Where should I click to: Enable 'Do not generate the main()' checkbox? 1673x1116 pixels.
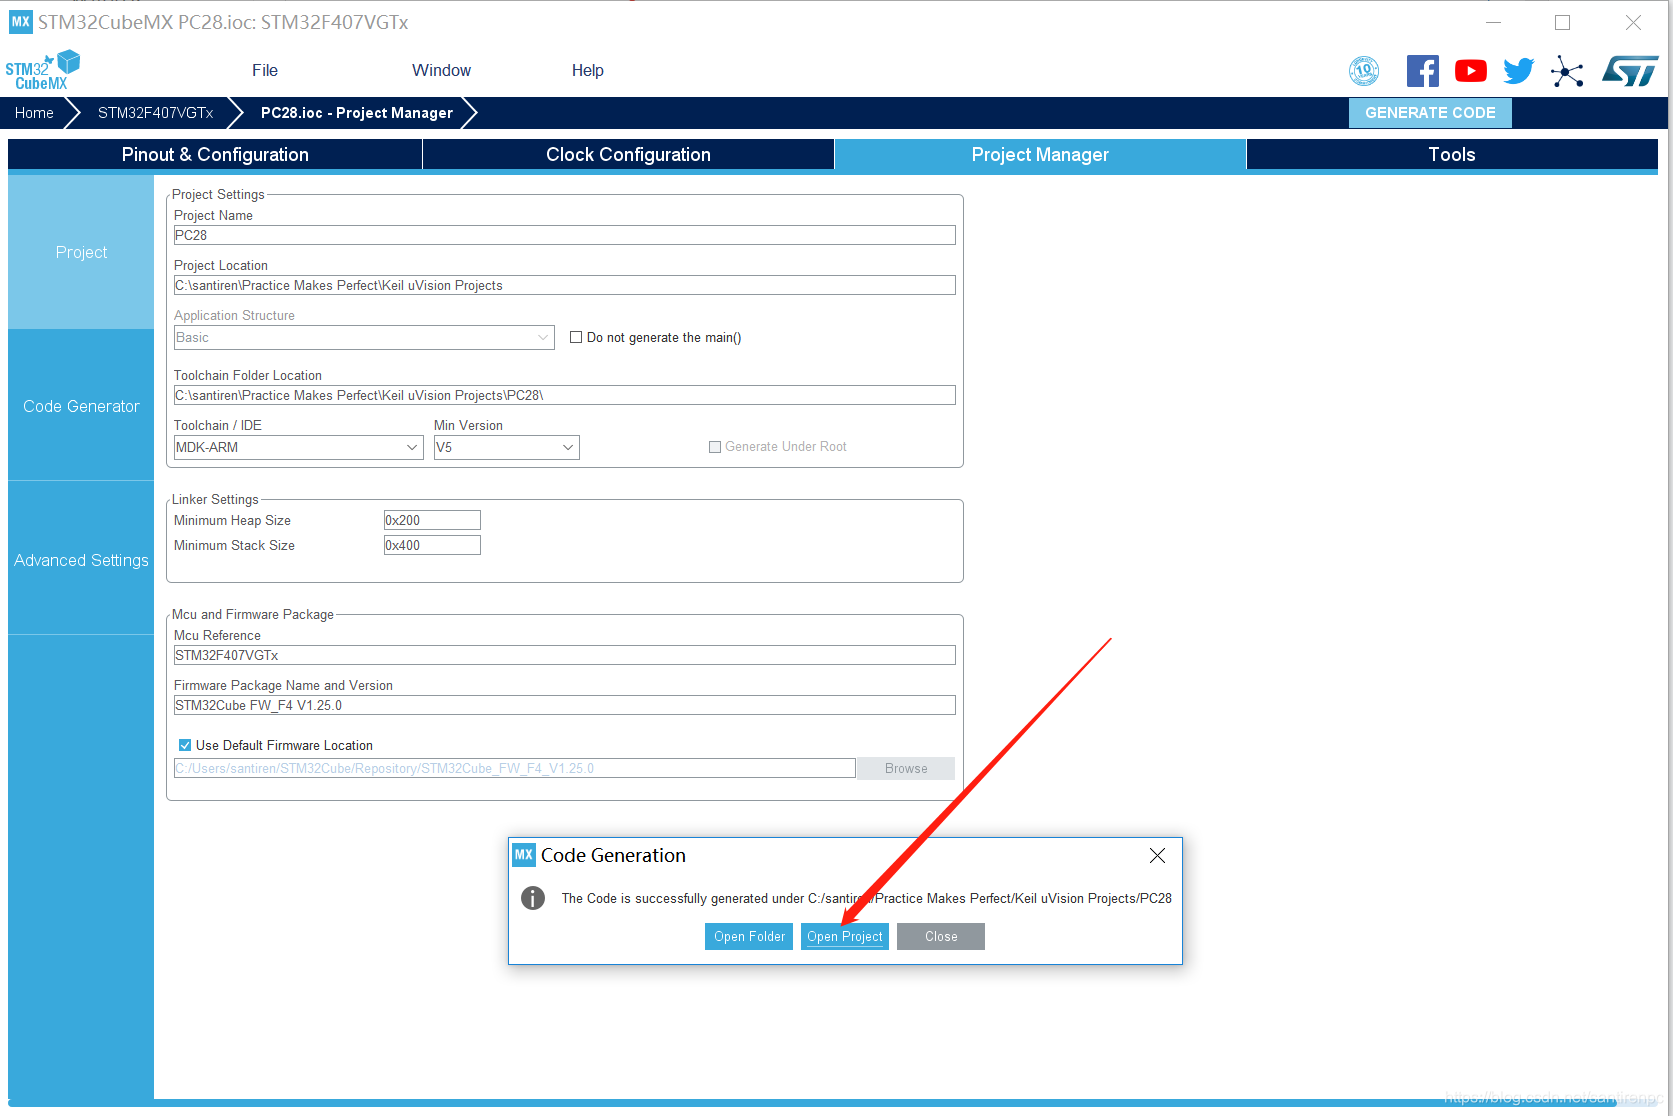tap(576, 337)
